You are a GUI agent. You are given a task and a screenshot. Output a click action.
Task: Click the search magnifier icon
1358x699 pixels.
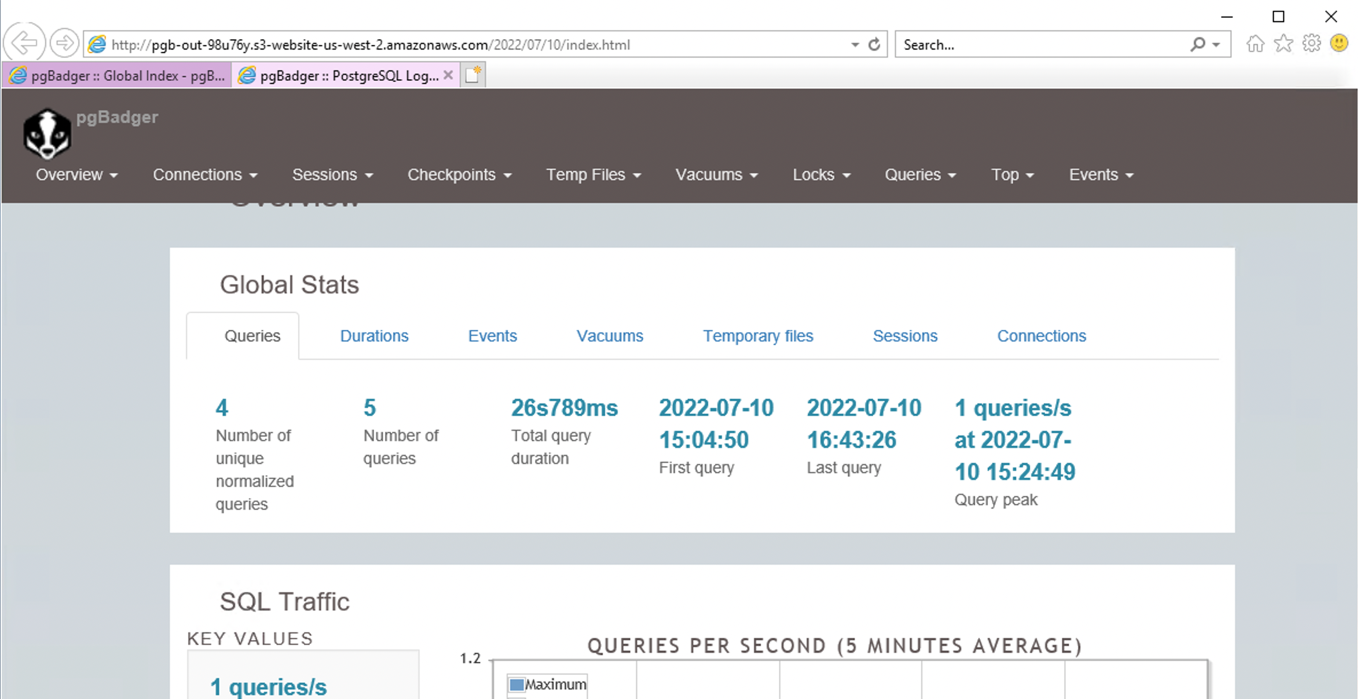coord(1197,45)
